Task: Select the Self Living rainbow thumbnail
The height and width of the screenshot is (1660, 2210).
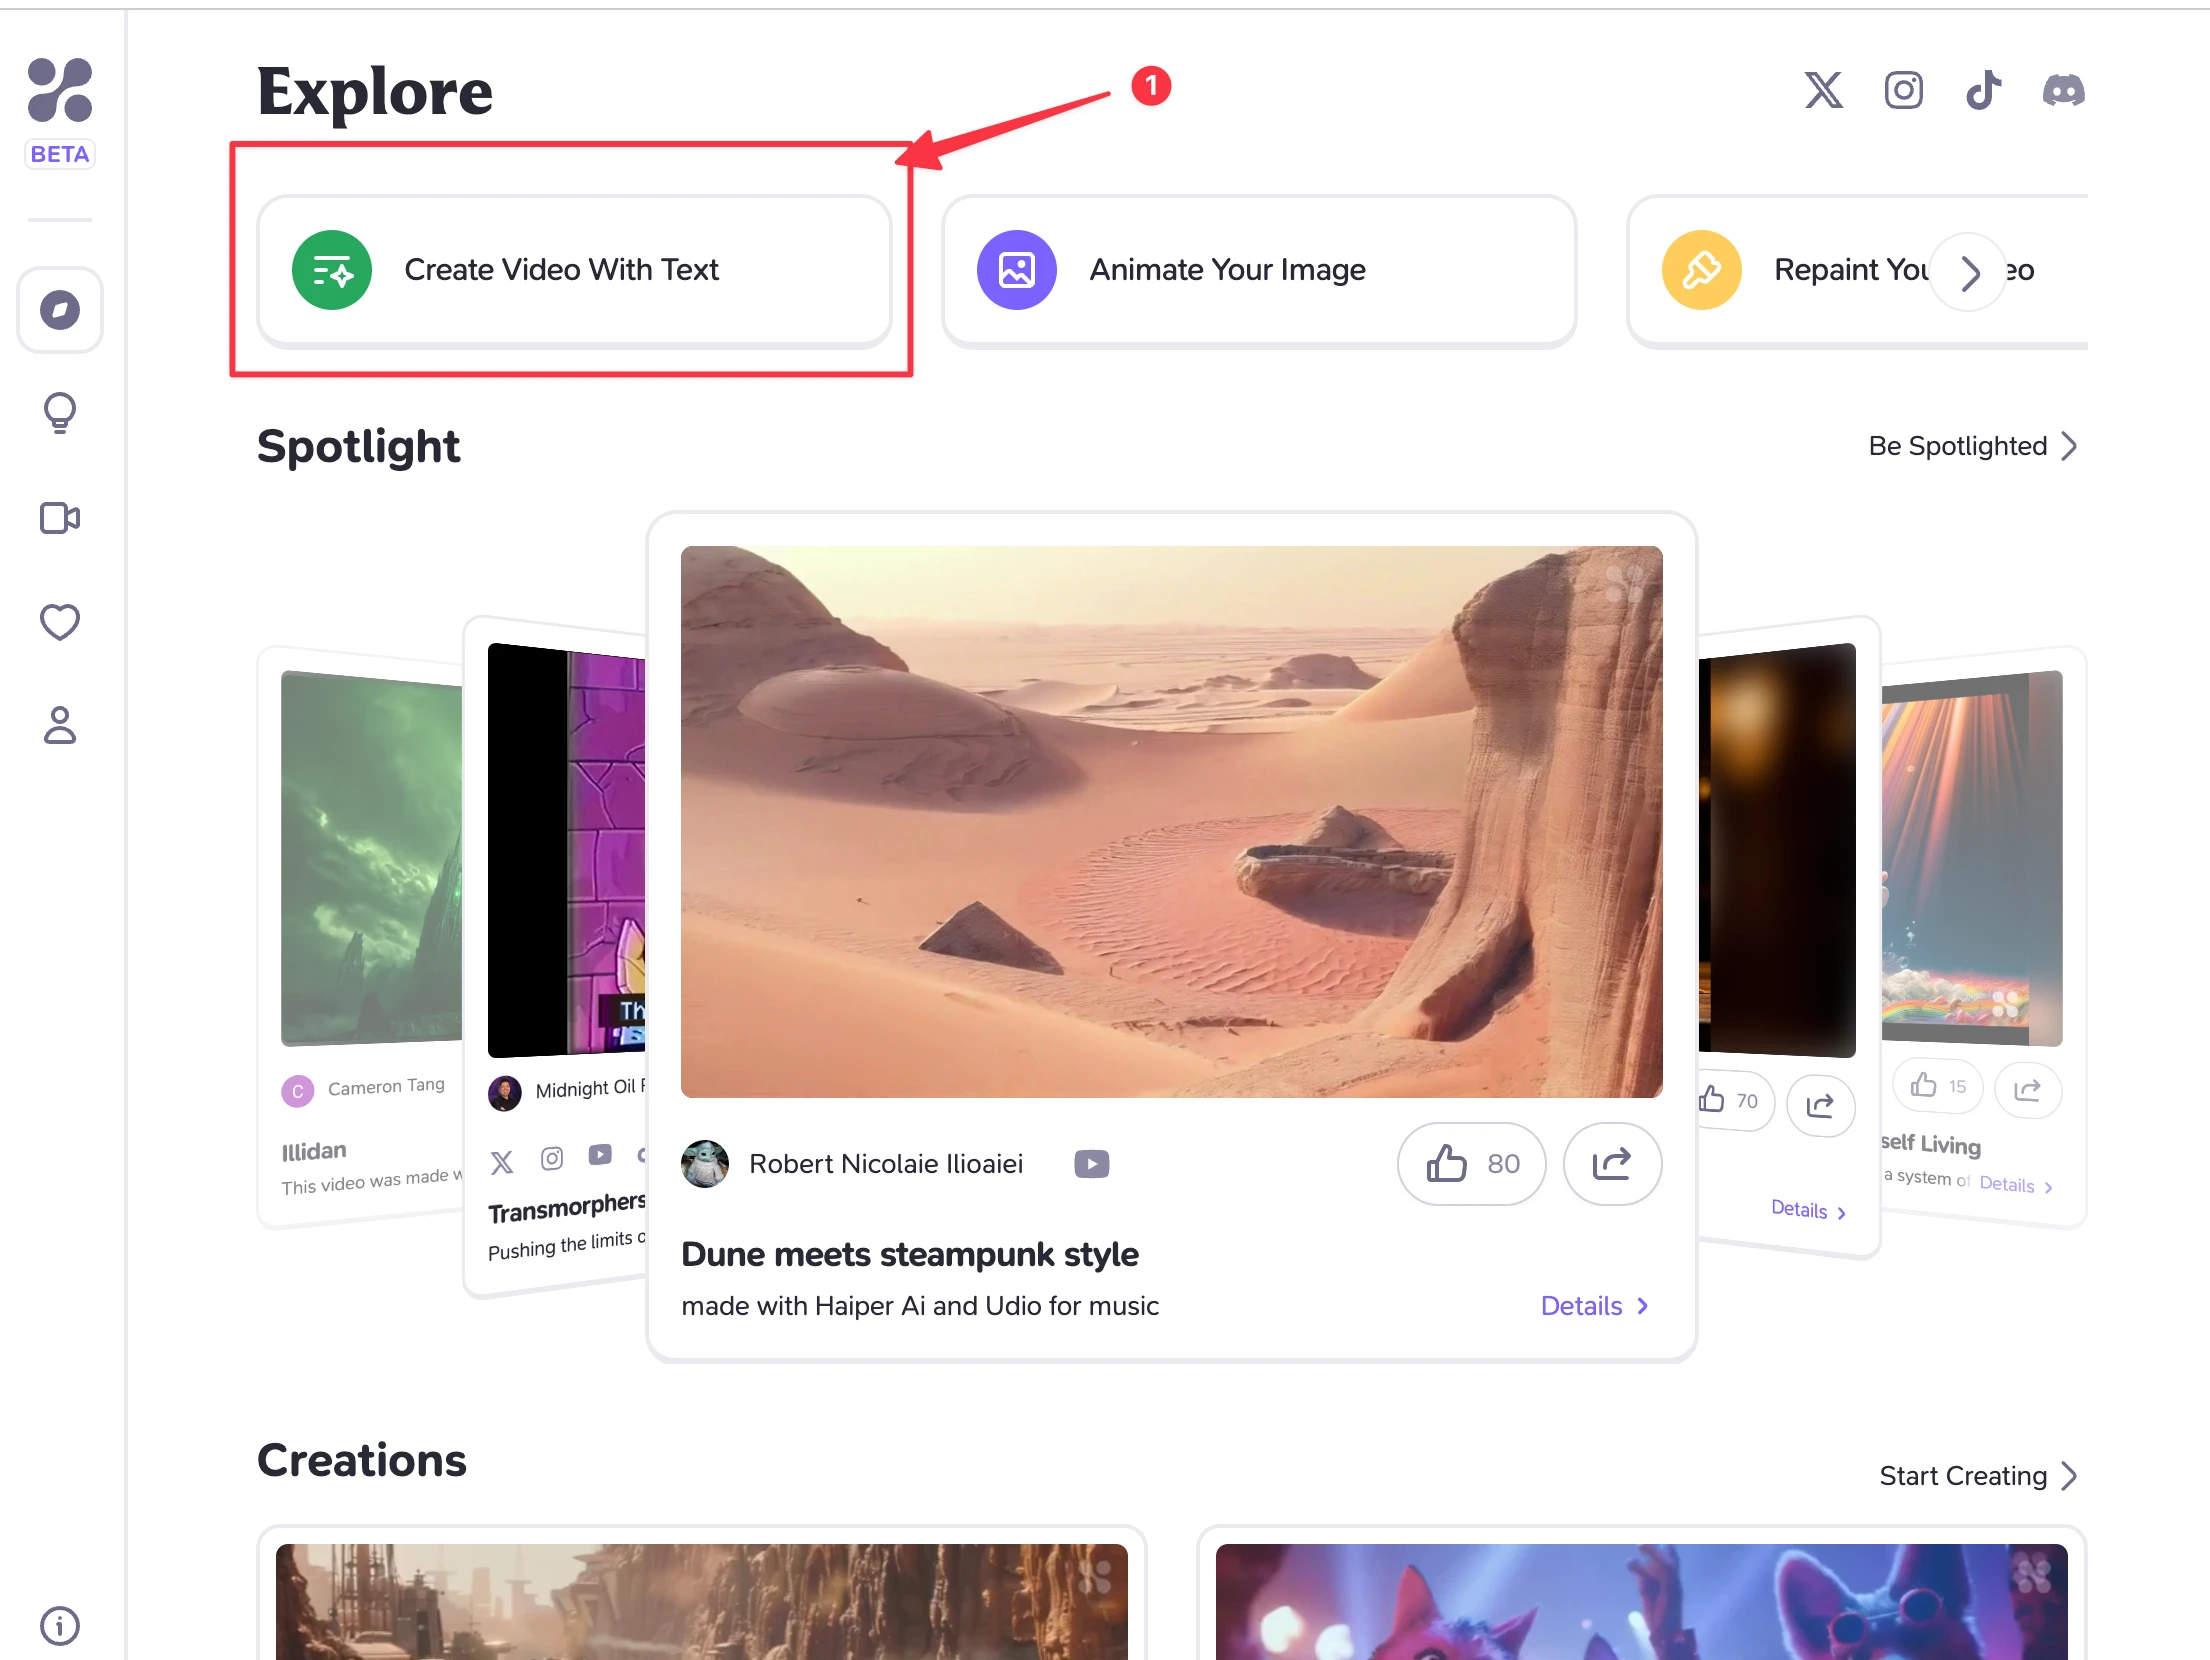Action: coord(1972,858)
